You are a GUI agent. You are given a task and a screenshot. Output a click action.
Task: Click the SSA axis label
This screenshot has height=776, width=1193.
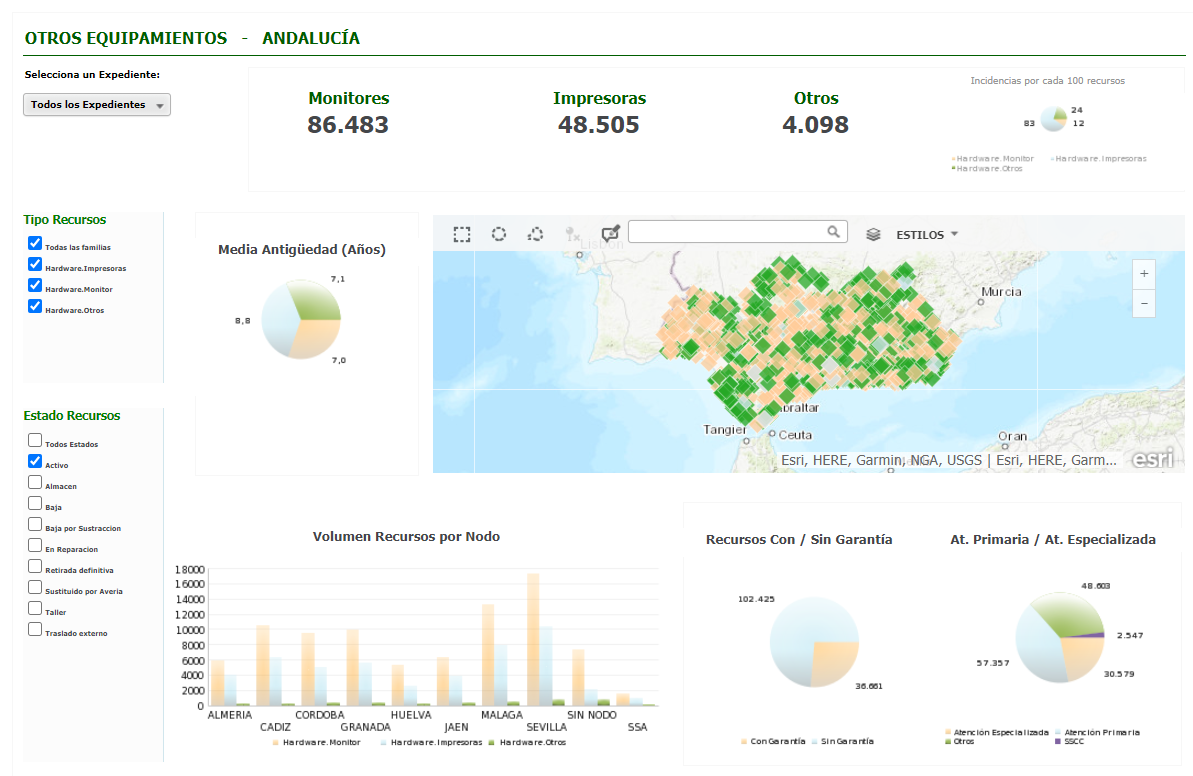[638, 727]
